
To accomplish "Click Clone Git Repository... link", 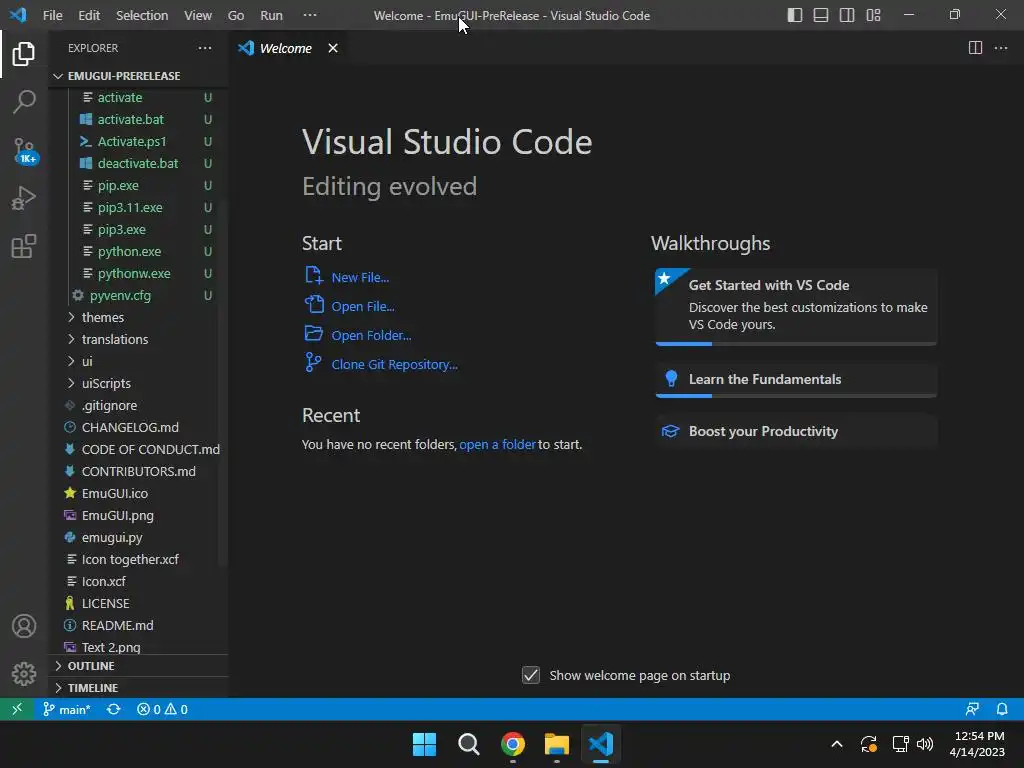I will click(x=394, y=364).
